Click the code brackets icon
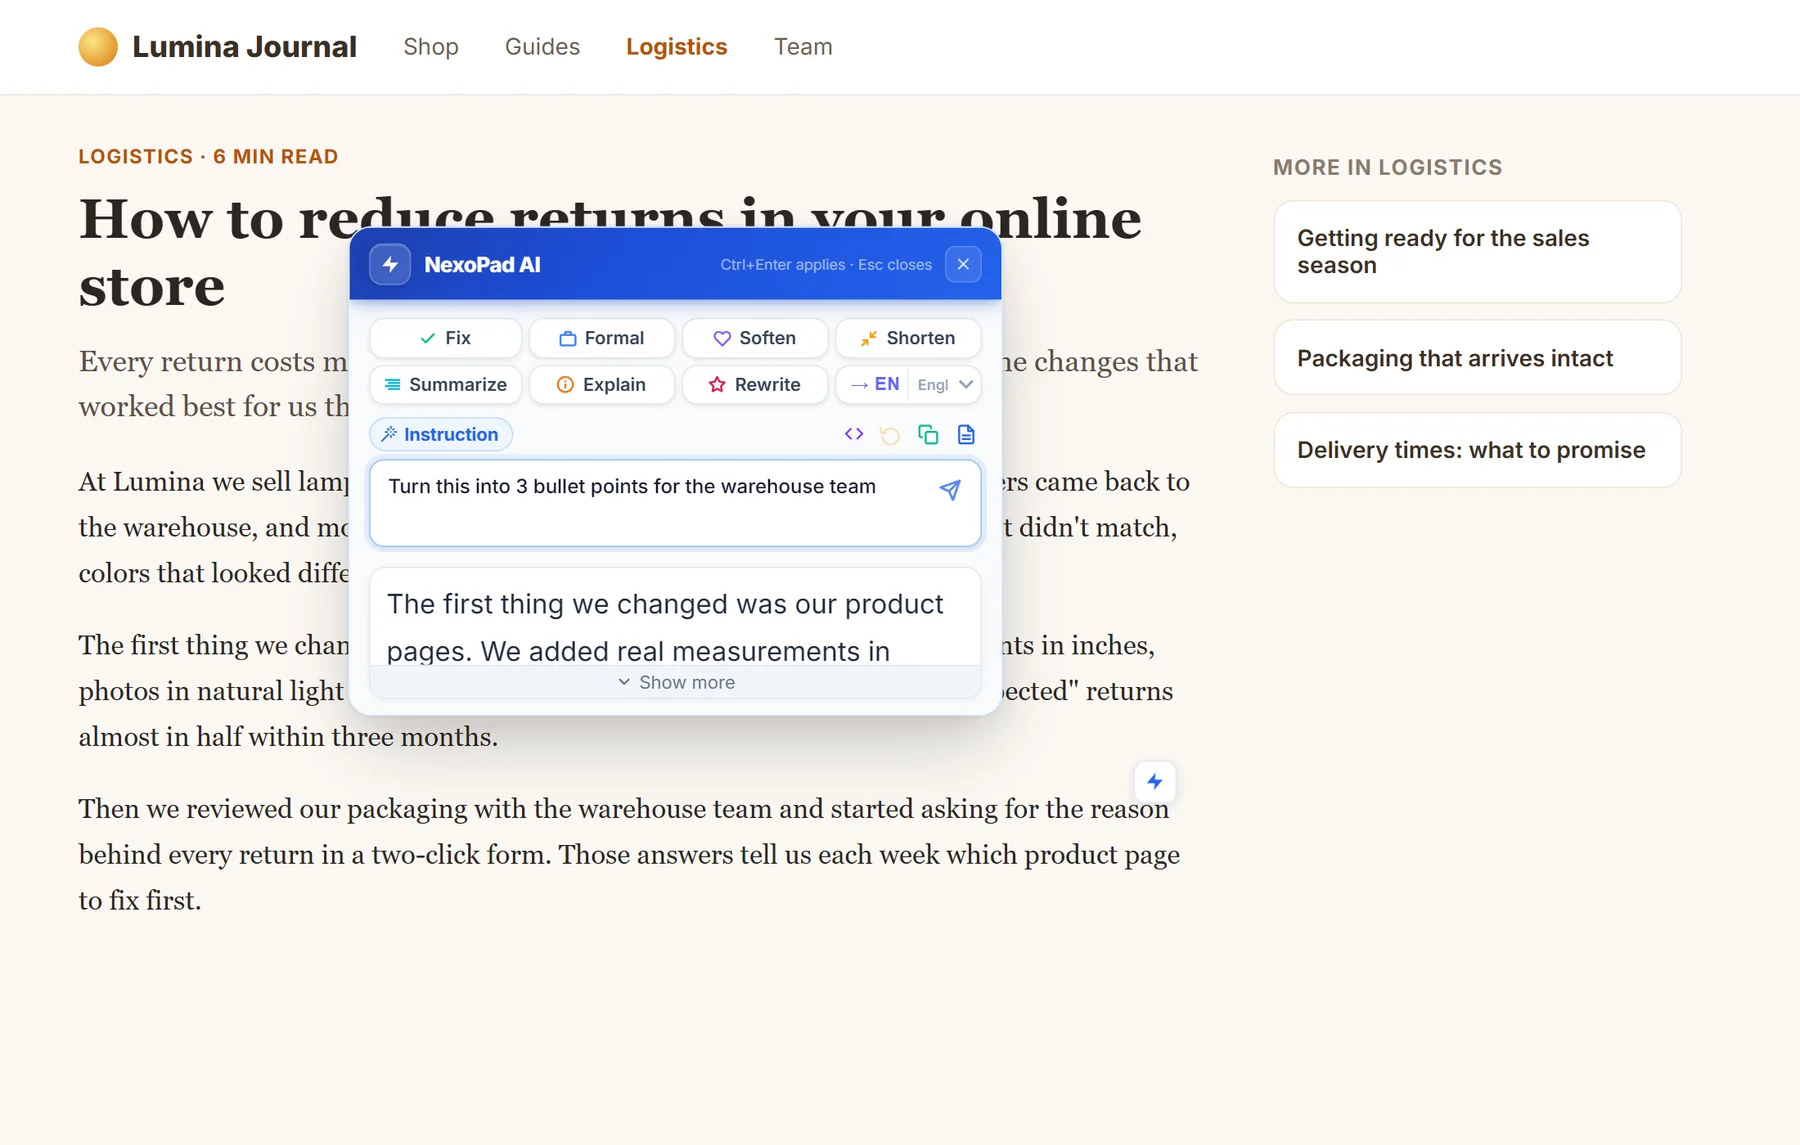Image resolution: width=1800 pixels, height=1145 pixels. click(854, 434)
